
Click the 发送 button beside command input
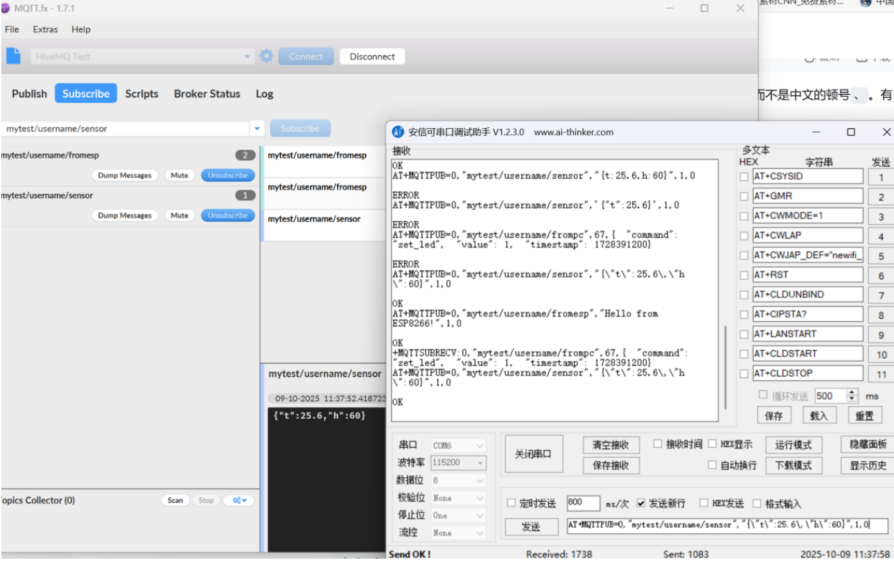click(531, 526)
